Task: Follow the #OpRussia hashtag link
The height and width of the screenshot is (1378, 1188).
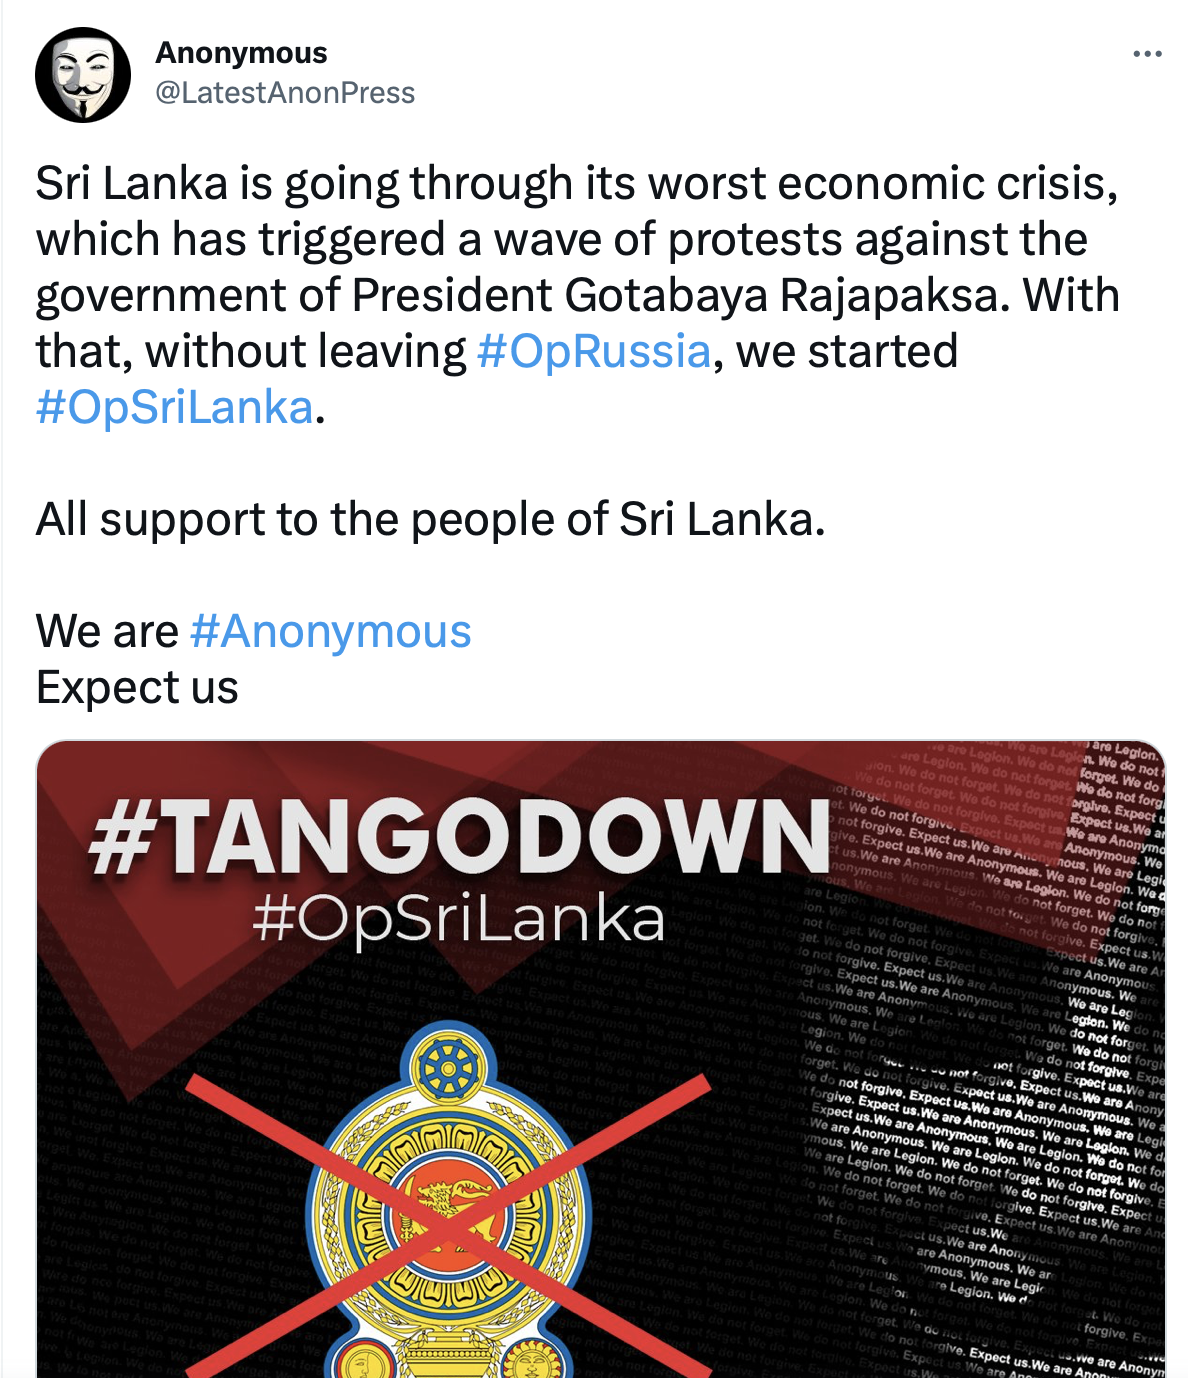Action: 594,351
